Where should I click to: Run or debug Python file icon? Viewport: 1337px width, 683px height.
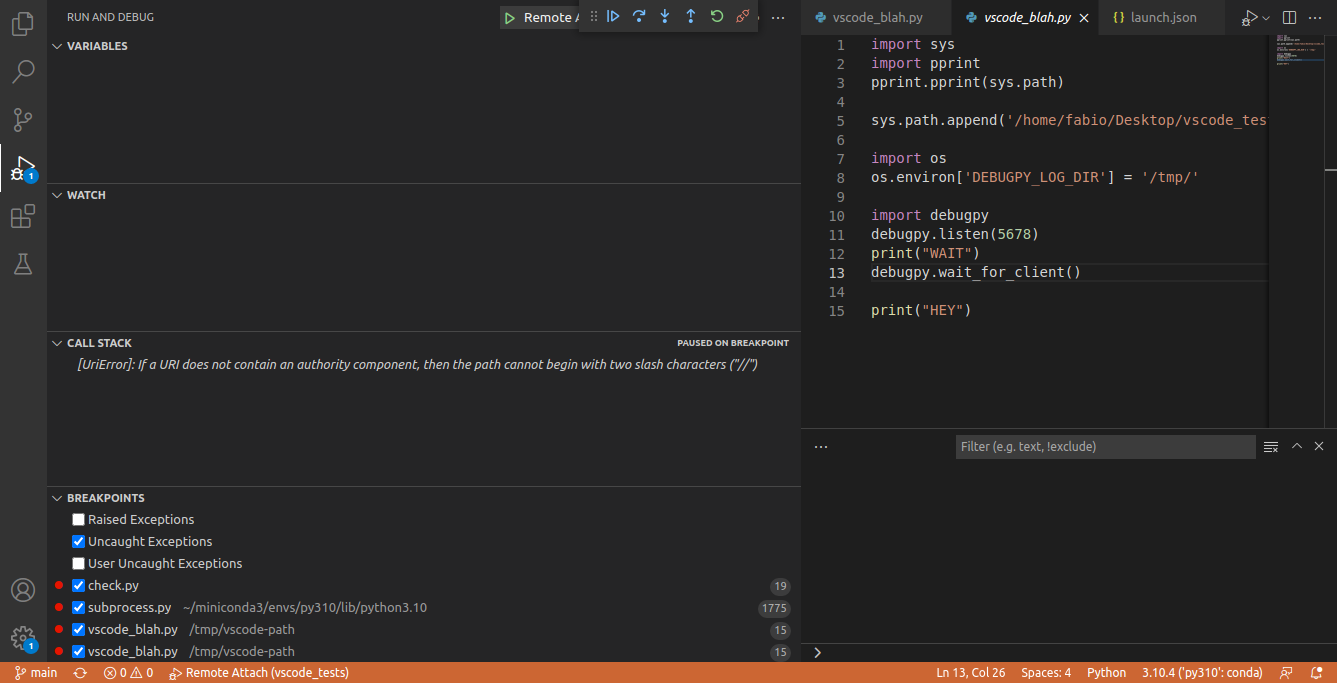[x=1249, y=18]
